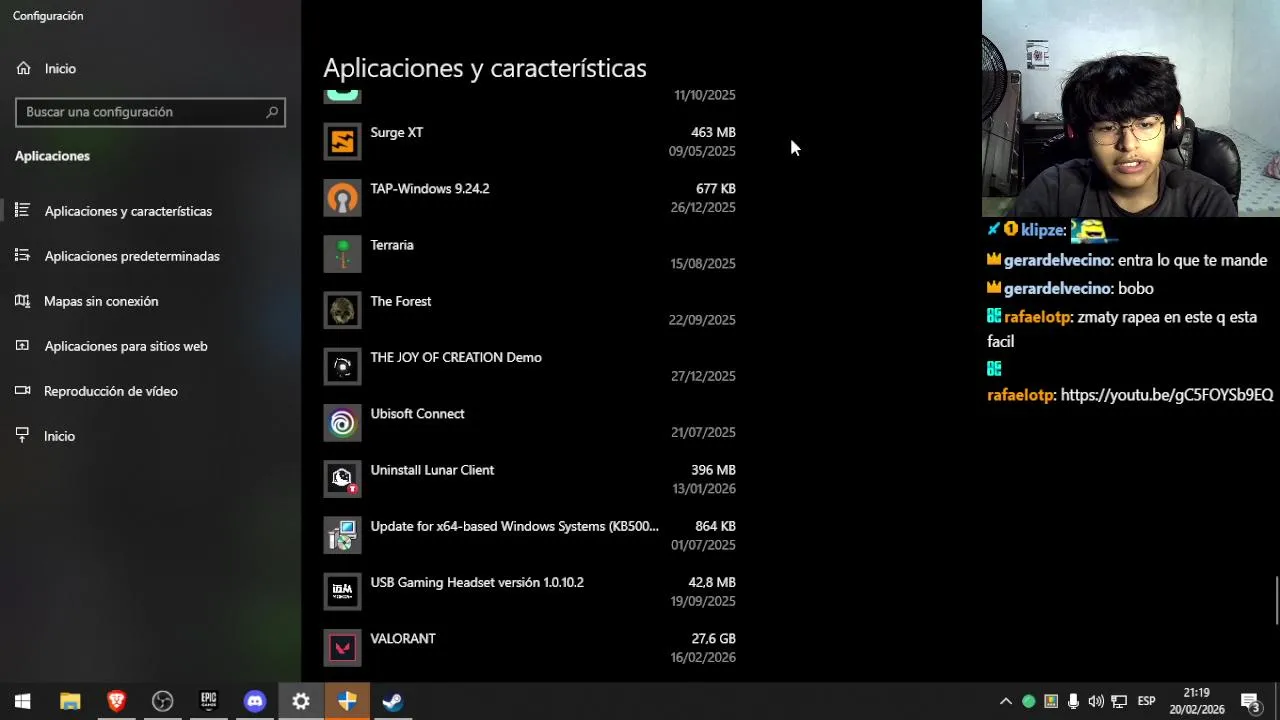The image size is (1280, 720).
Task: Click username gerardelvecino before 'bobo'
Action: 1058,288
